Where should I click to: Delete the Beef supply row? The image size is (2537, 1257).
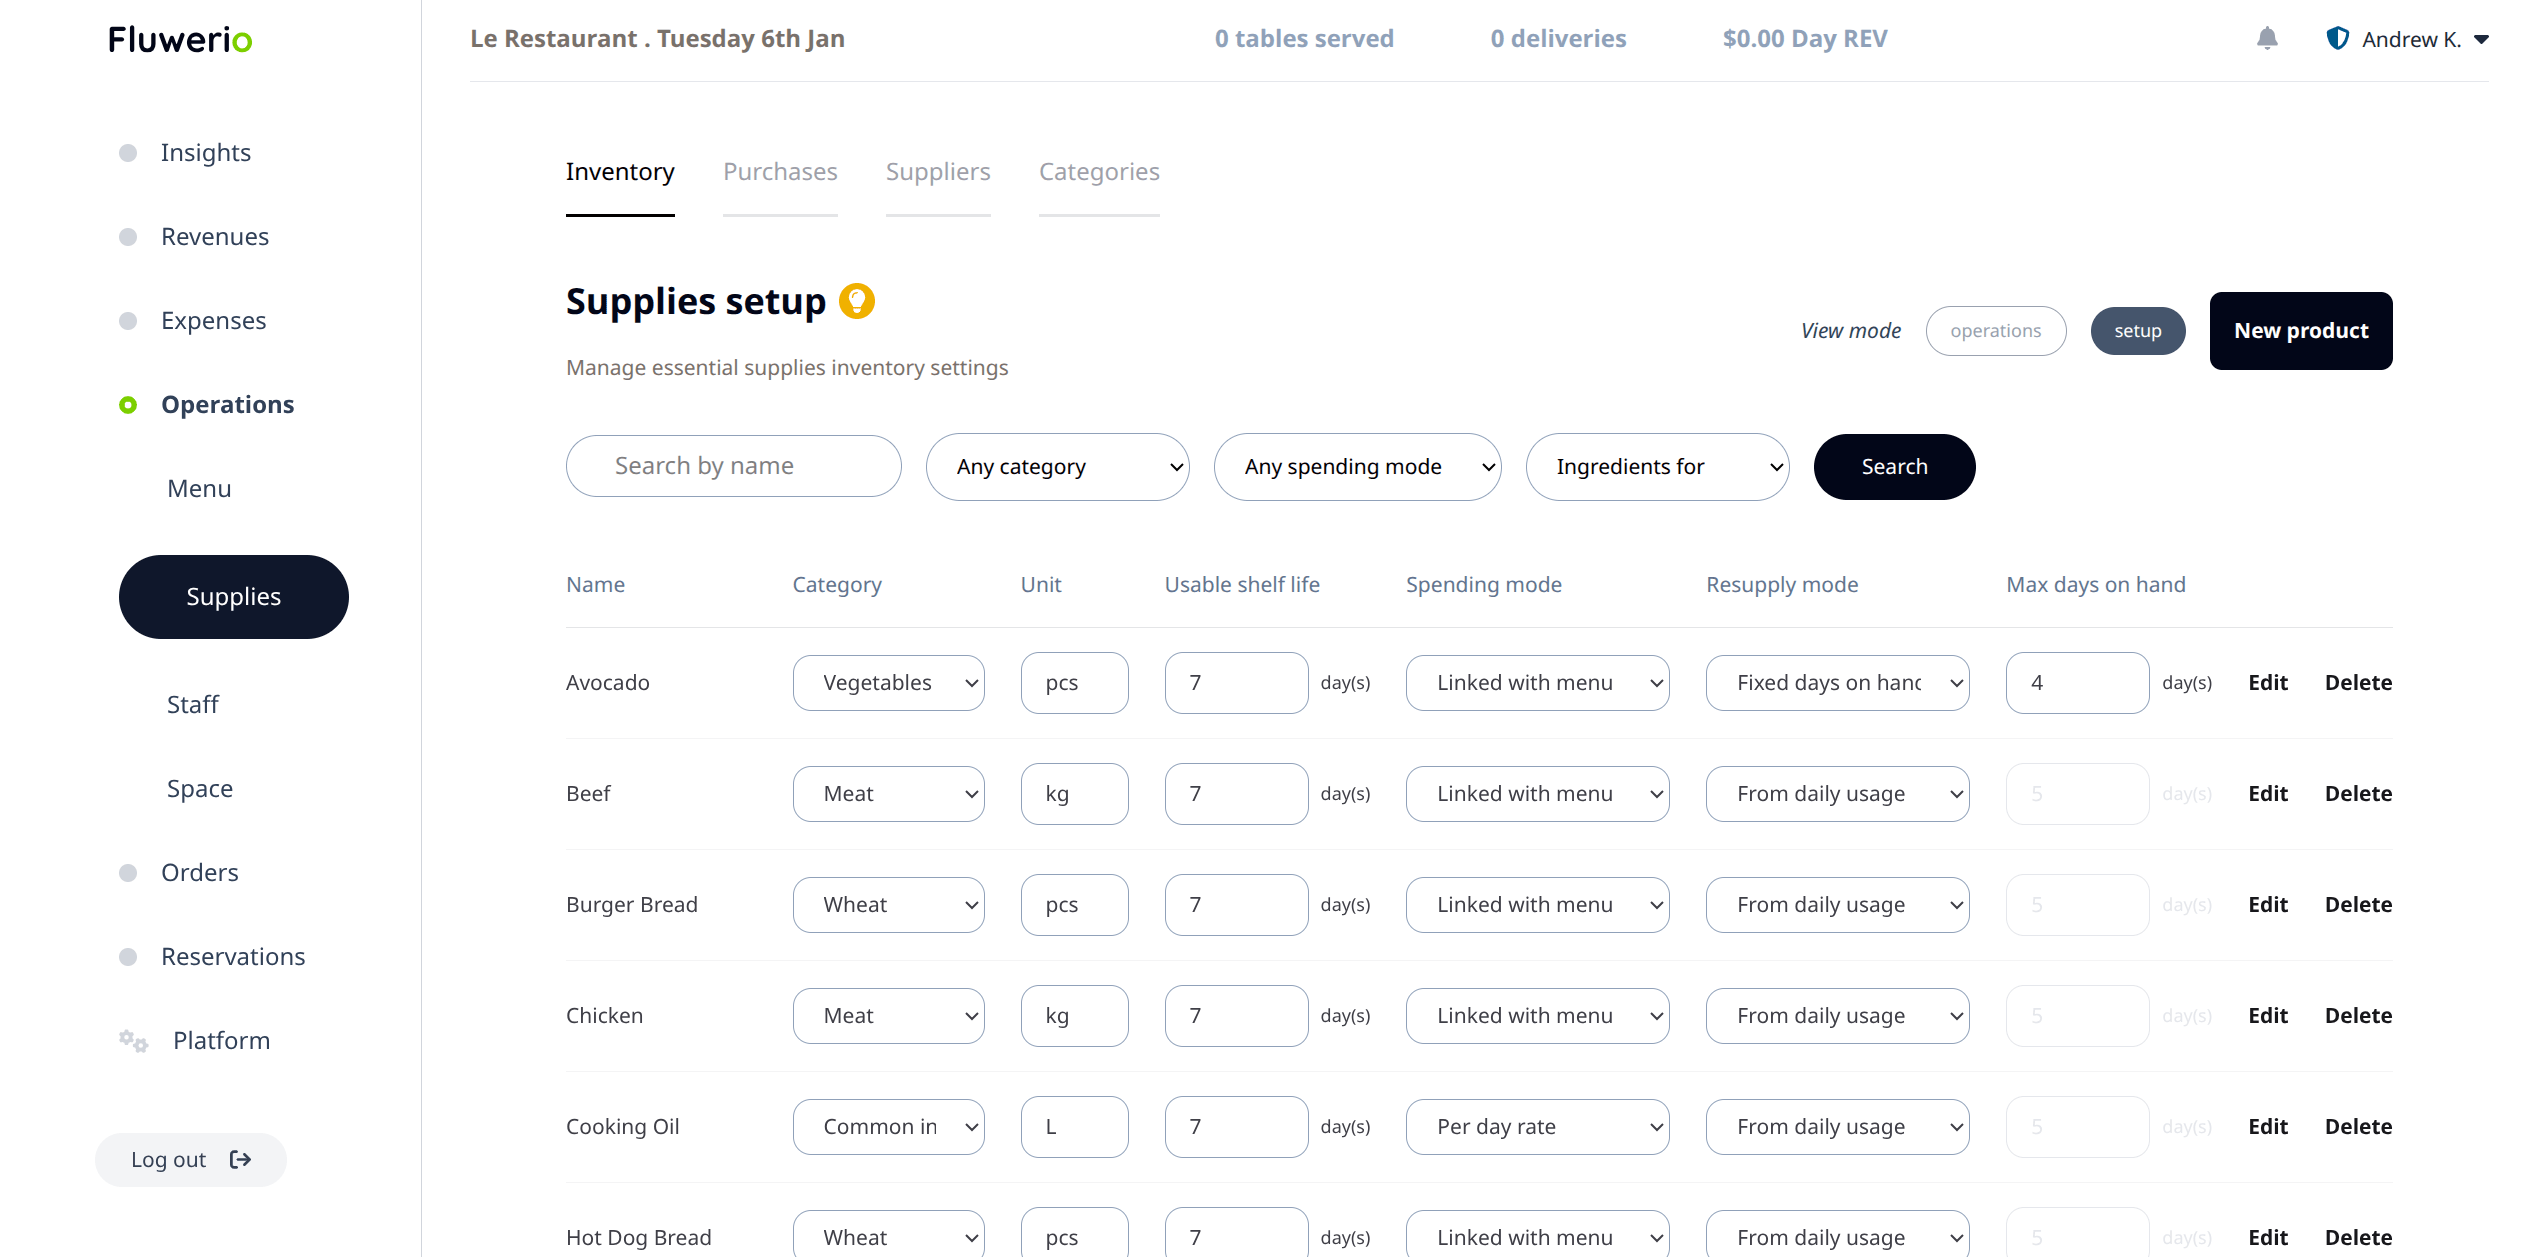pos(2358,794)
